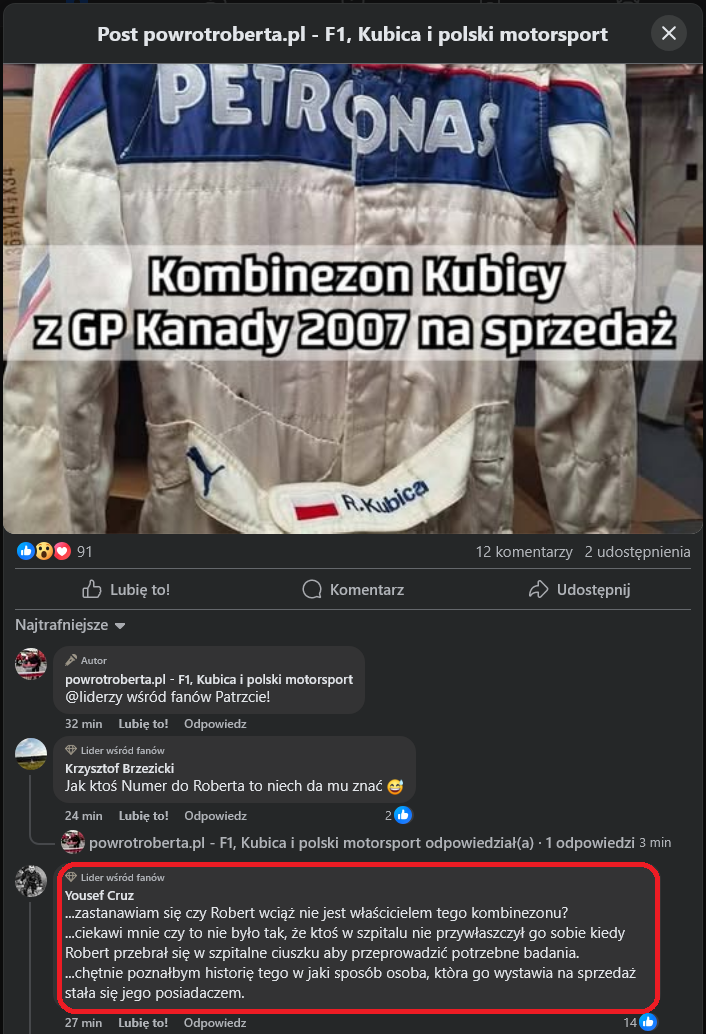Click Yousef Cruz's name
Viewport: 706px width, 1034px height.
point(99,896)
